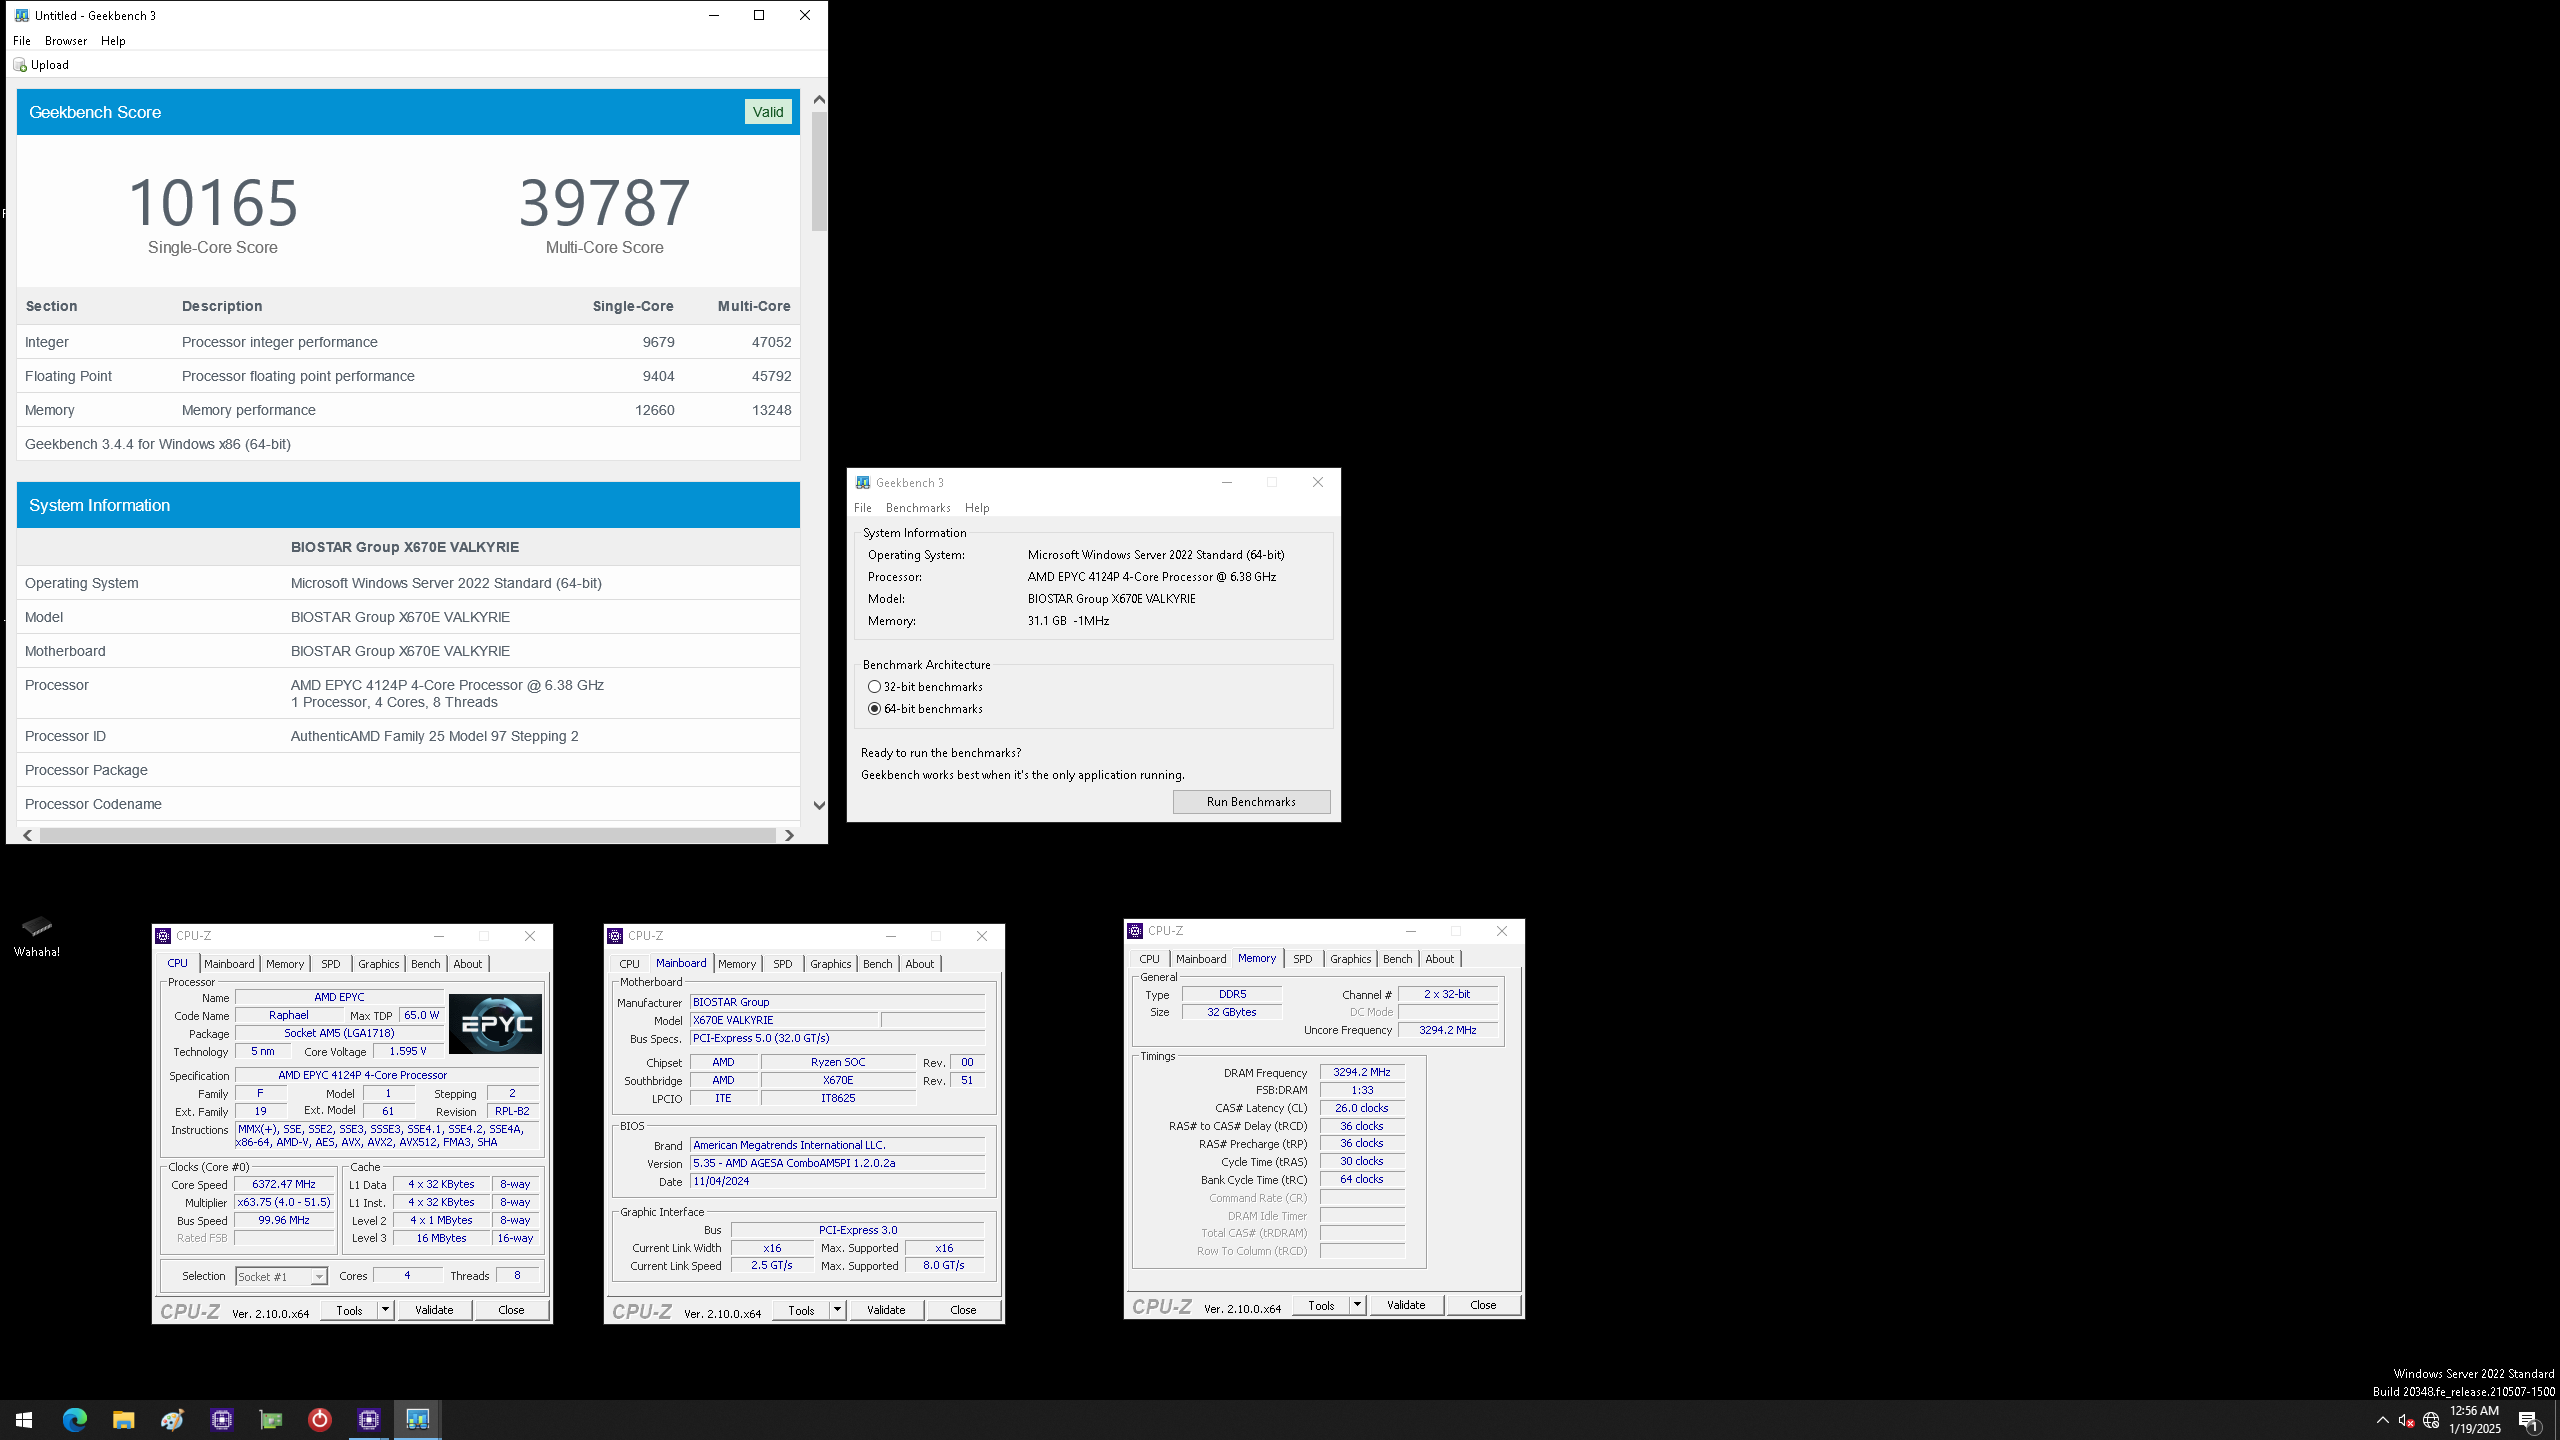Click horizontal scroll left arrow in Geekbench
The width and height of the screenshot is (2560, 1440).
(27, 836)
